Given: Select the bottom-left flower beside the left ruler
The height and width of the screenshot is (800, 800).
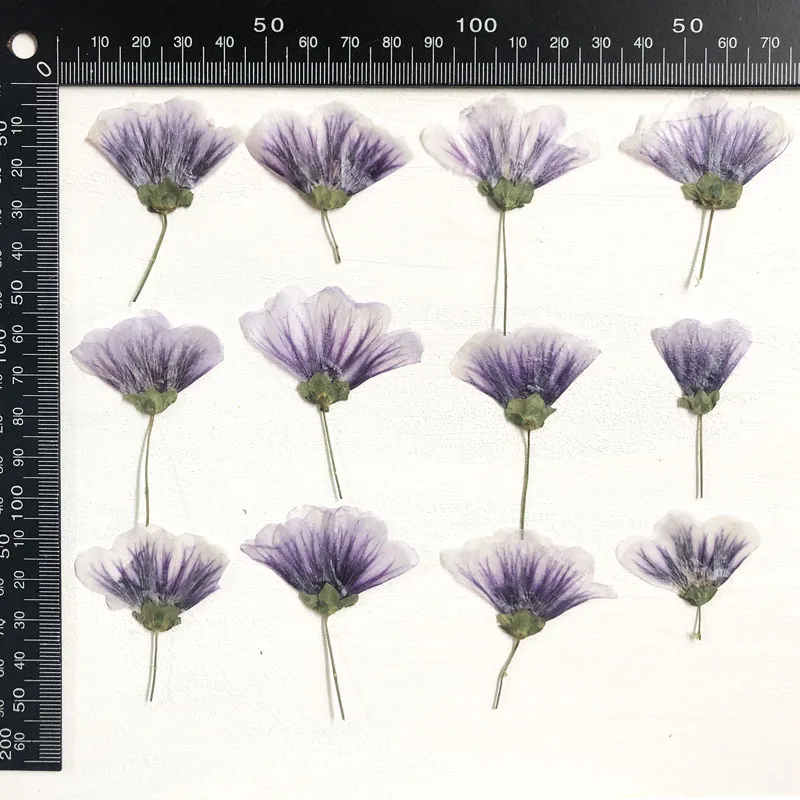Looking at the screenshot, I should 152,613.
